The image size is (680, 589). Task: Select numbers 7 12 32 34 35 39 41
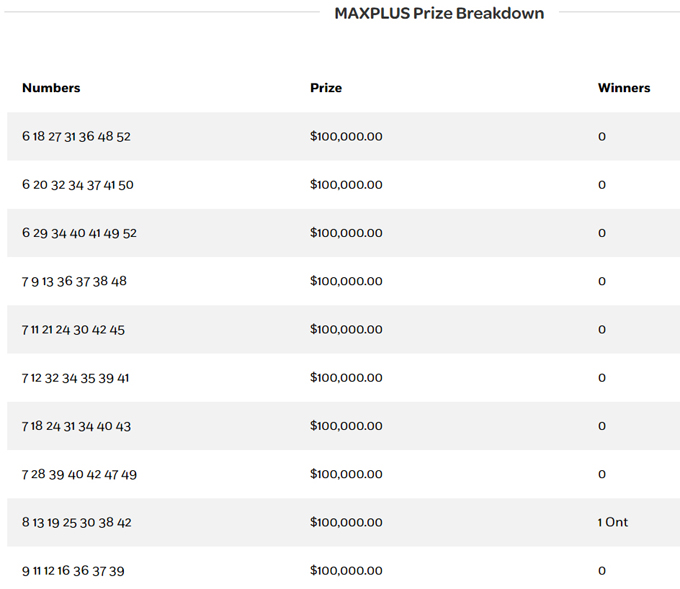[75, 378]
